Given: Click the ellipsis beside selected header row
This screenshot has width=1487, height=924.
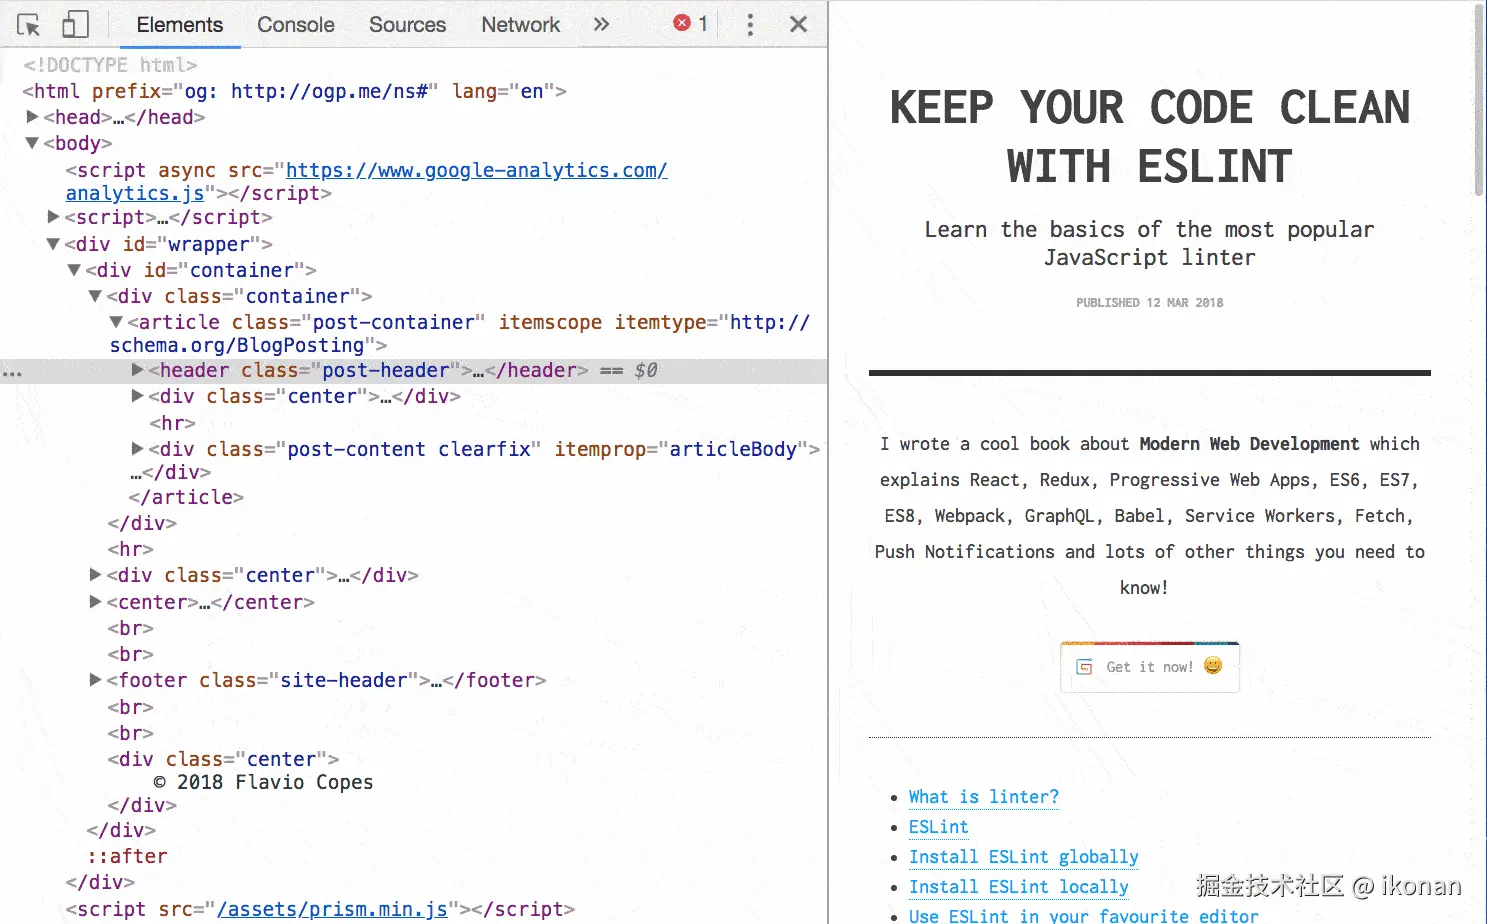Looking at the screenshot, I should [12, 372].
